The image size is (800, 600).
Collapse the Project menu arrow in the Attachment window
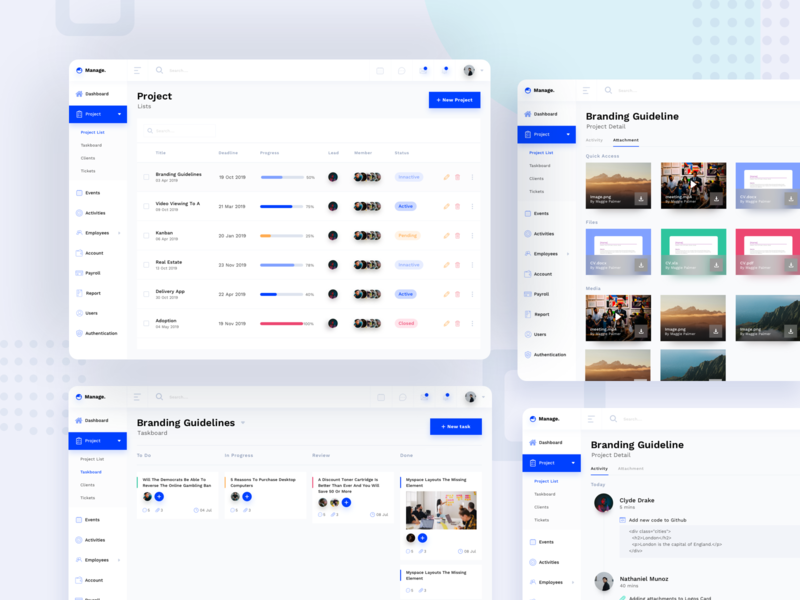tap(568, 135)
